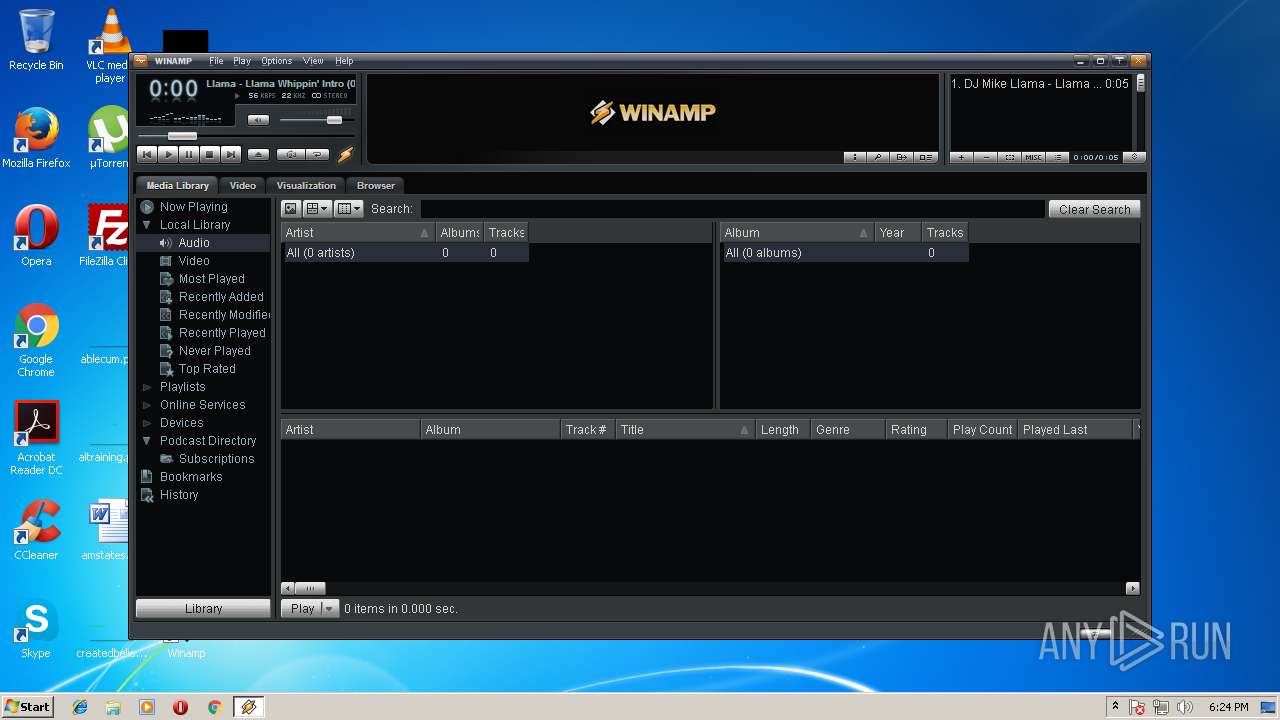The image size is (1280, 720).
Task: Open the View menu
Action: tap(313, 61)
